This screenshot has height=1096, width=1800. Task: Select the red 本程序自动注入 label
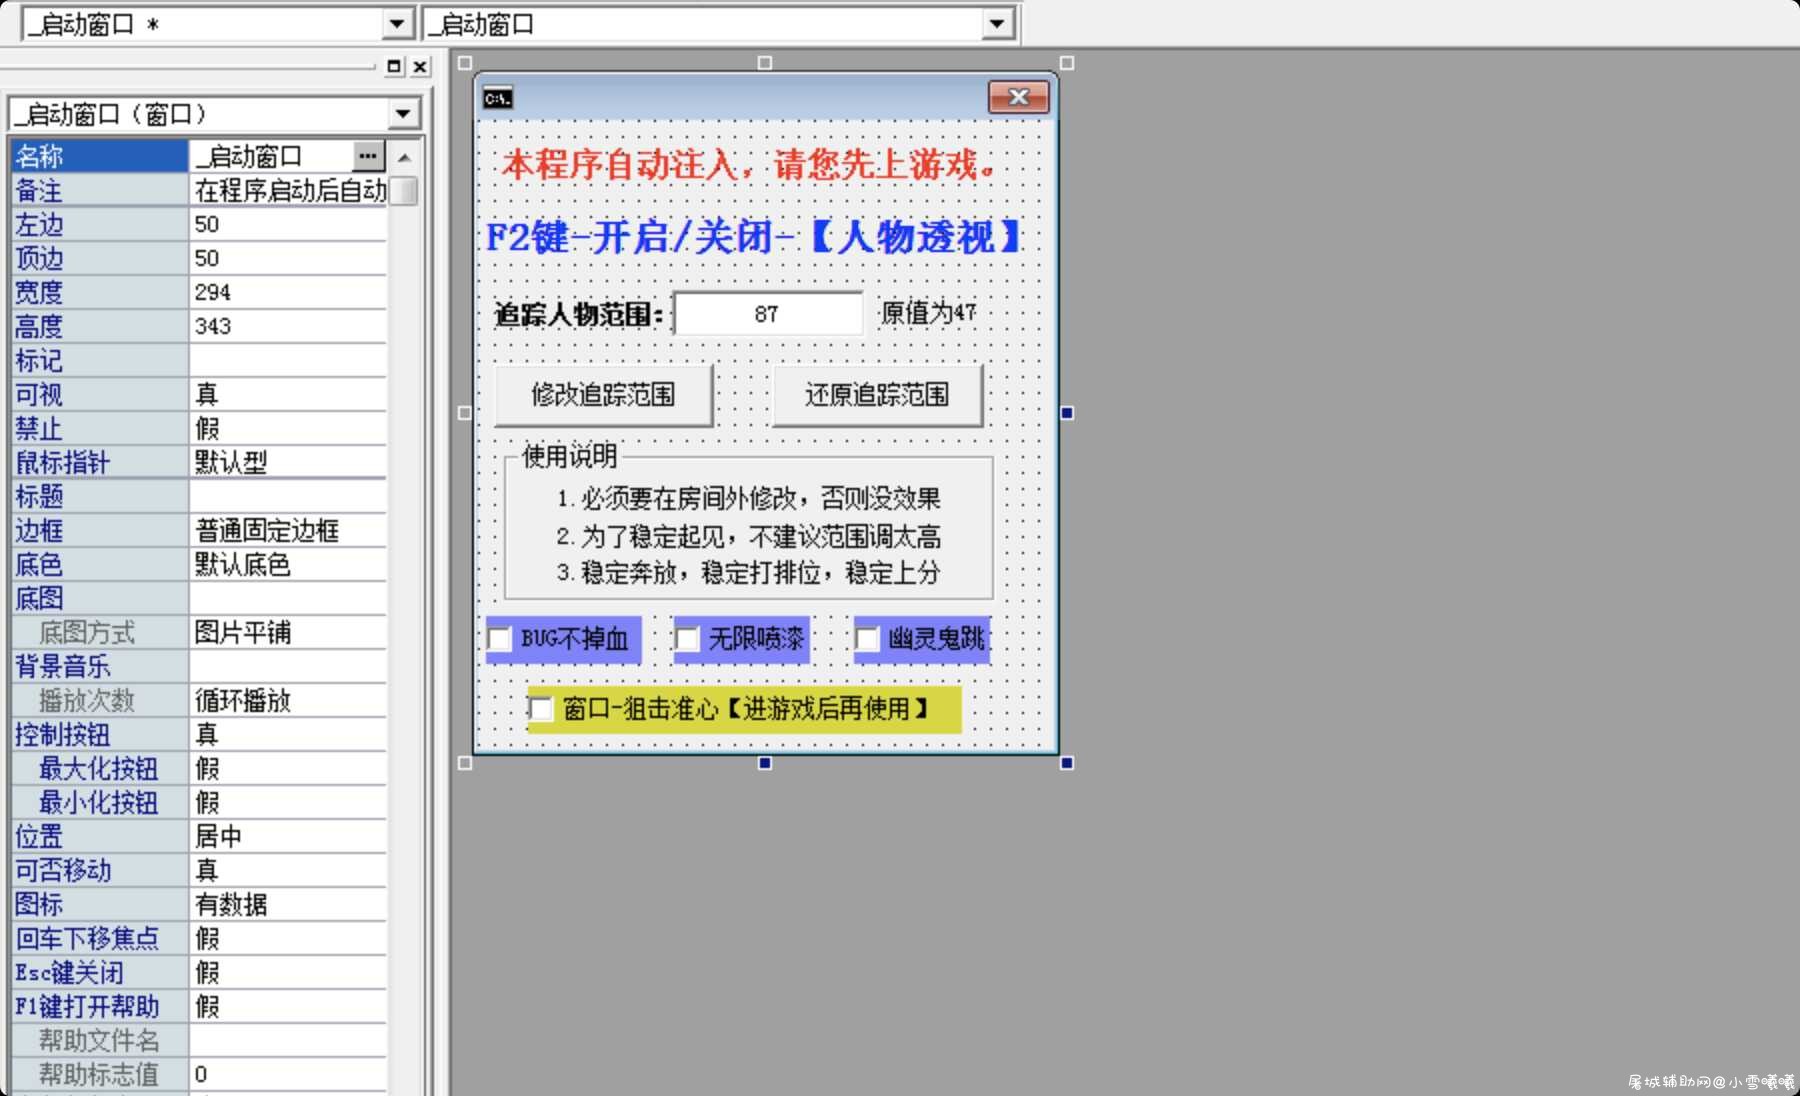748,164
